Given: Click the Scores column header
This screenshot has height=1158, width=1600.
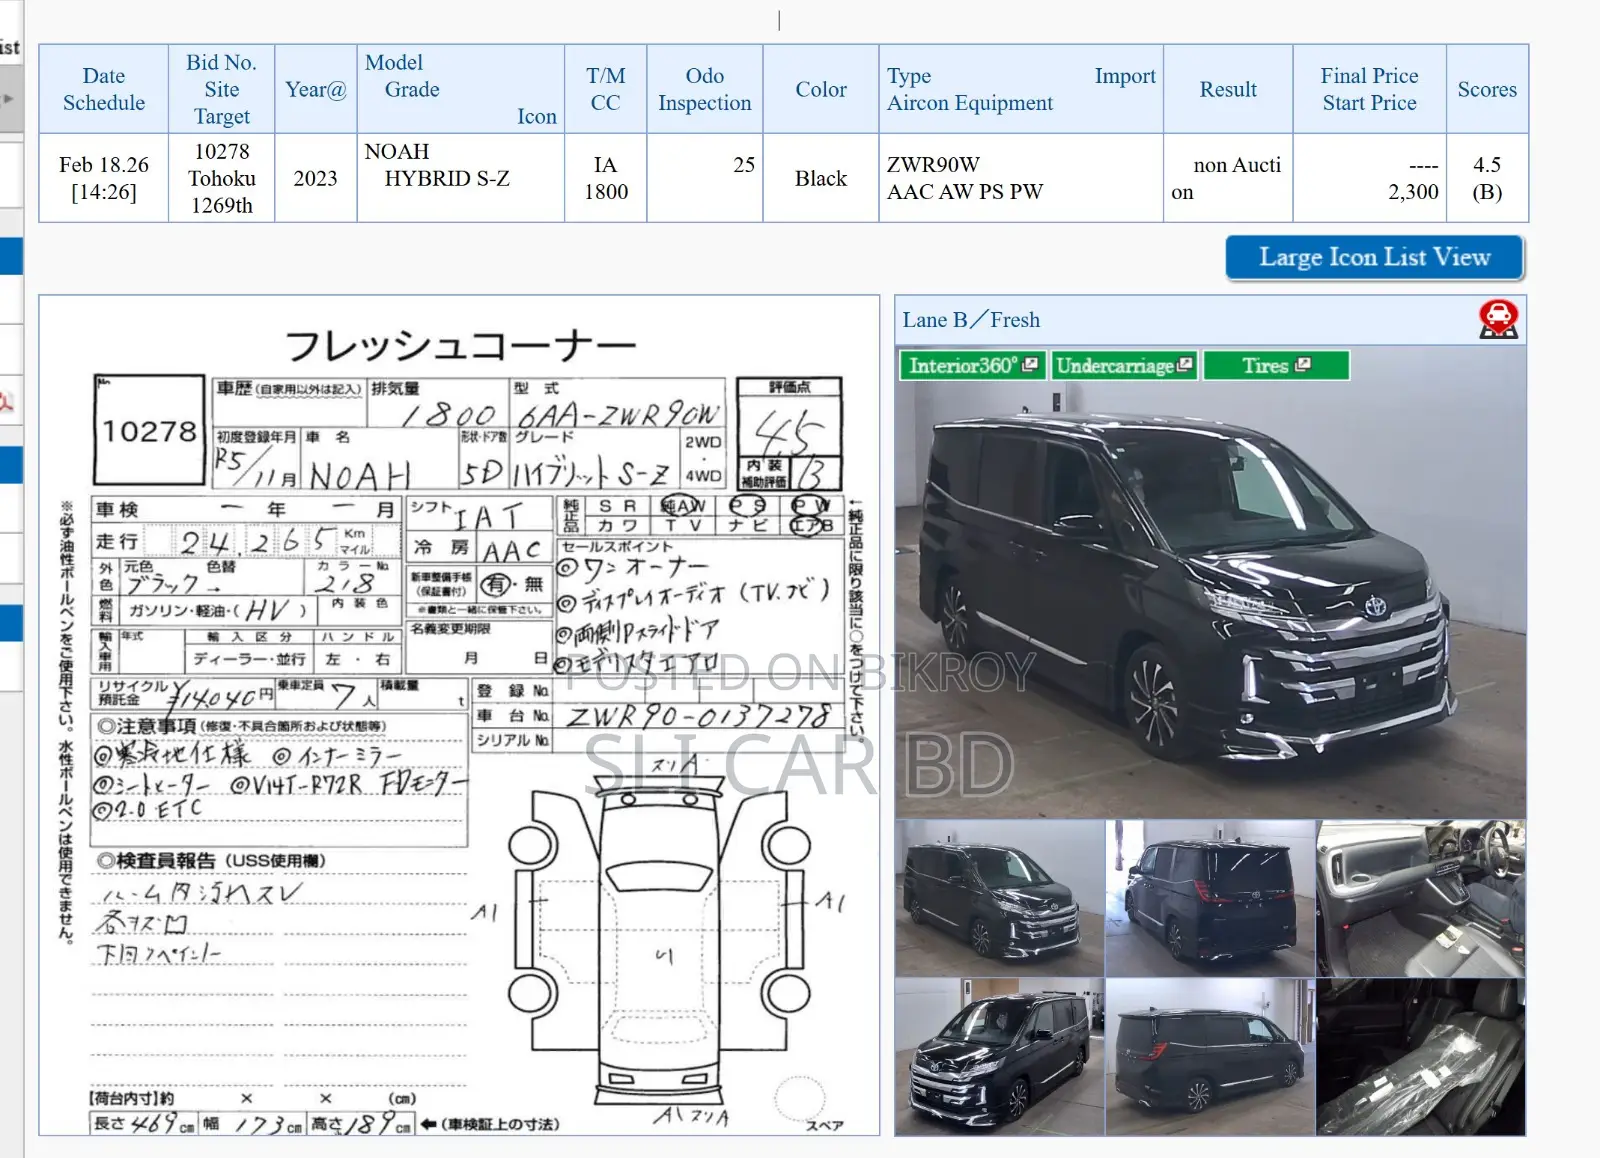Looking at the screenshot, I should pos(1487,89).
